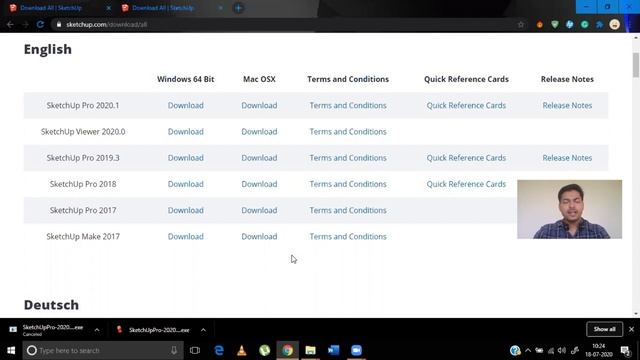Open Terms and Conditions for SketchUp Pro 2020.1
Viewport: 640px width, 360px height.
tap(348, 105)
